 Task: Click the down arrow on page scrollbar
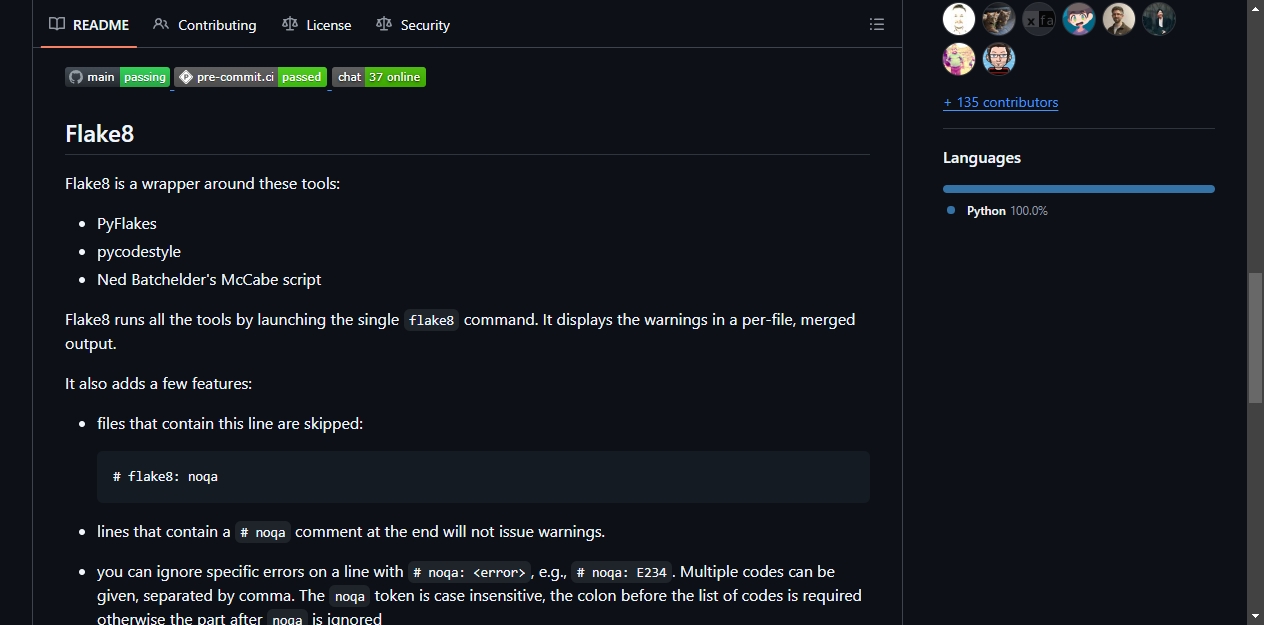point(1255,616)
